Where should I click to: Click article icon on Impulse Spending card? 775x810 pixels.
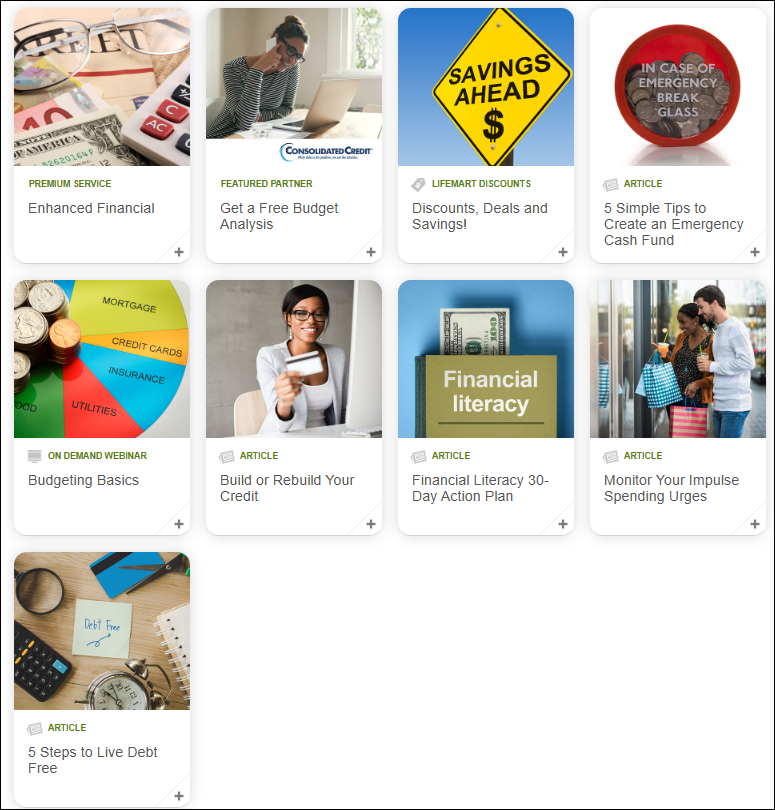click(610, 456)
